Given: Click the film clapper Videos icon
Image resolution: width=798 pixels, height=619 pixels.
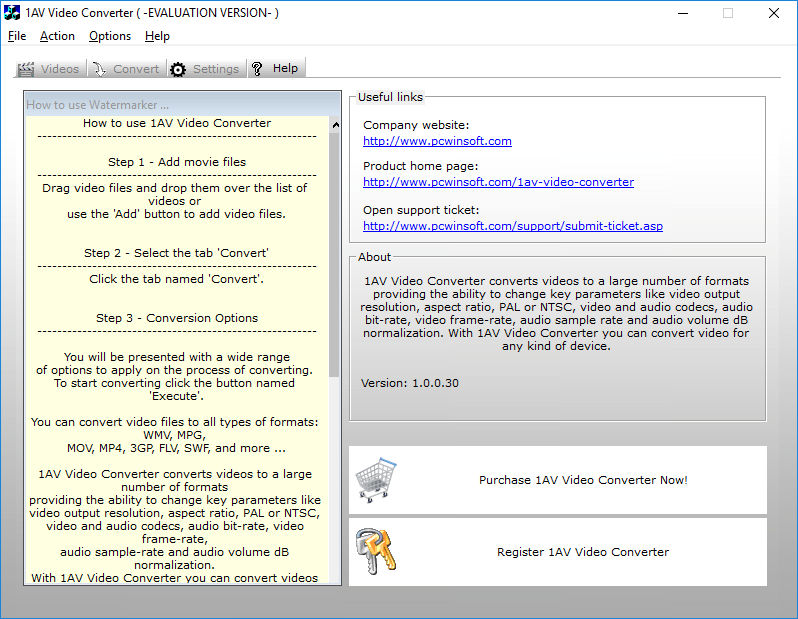Looking at the screenshot, I should tap(25, 69).
